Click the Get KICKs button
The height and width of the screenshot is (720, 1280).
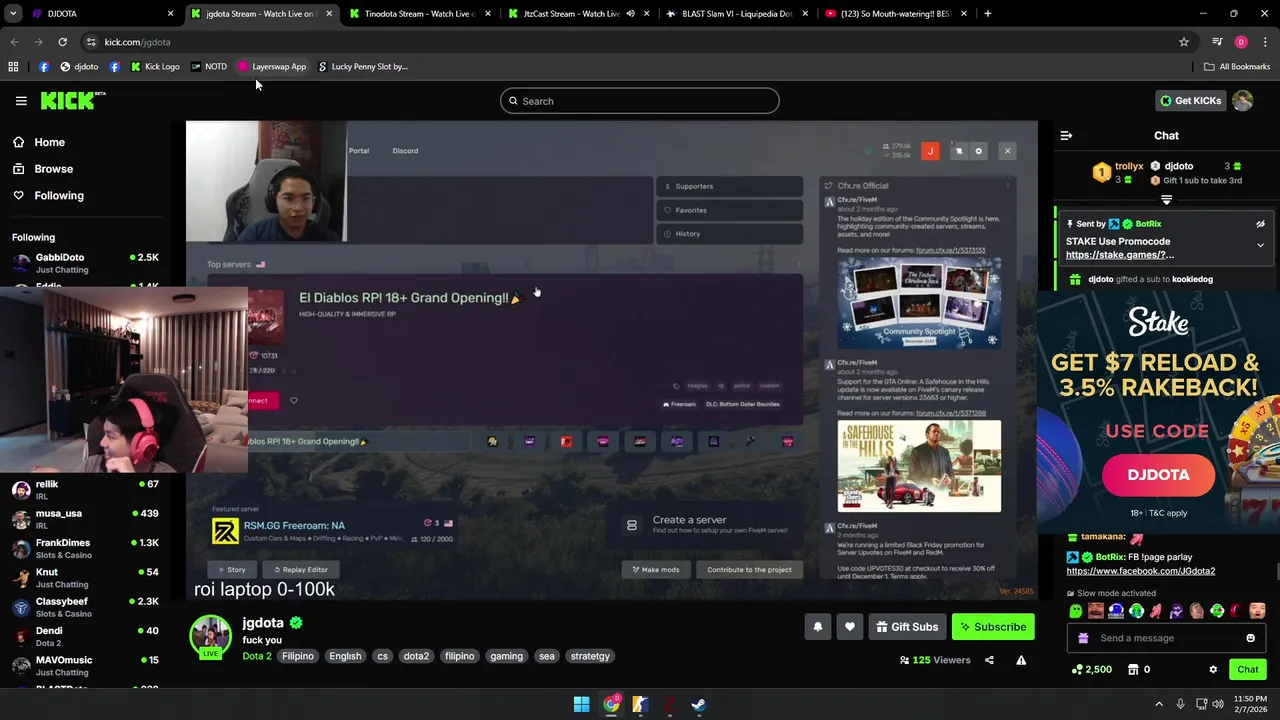(1190, 101)
